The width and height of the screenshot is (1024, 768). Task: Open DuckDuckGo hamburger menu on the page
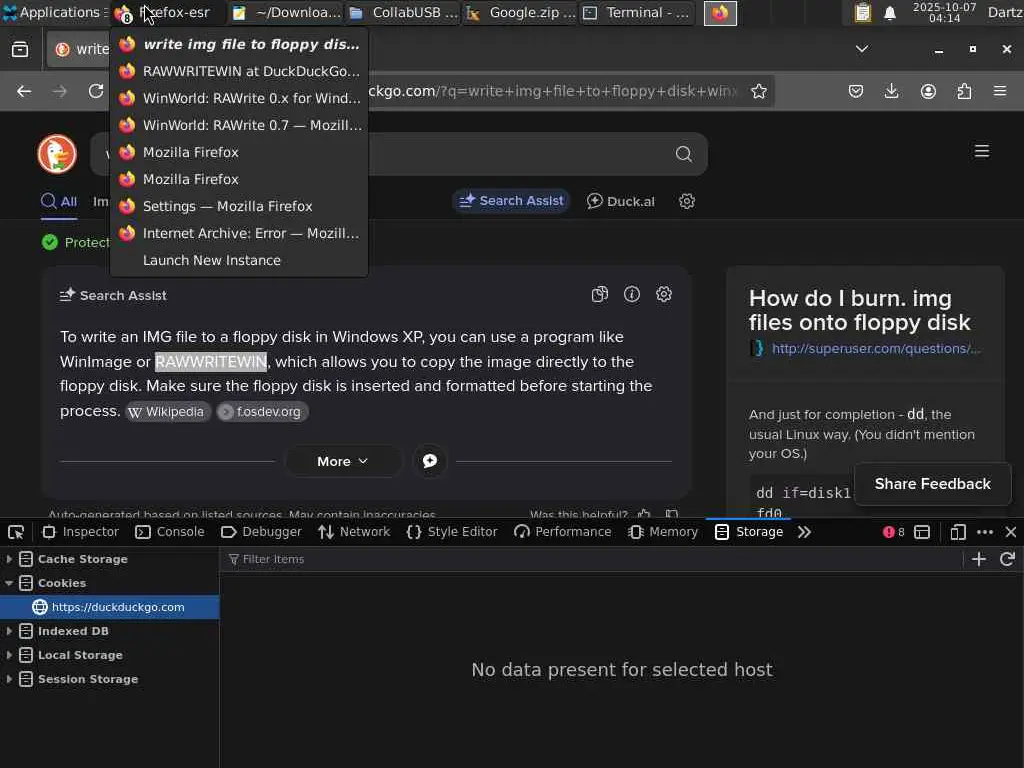982,152
